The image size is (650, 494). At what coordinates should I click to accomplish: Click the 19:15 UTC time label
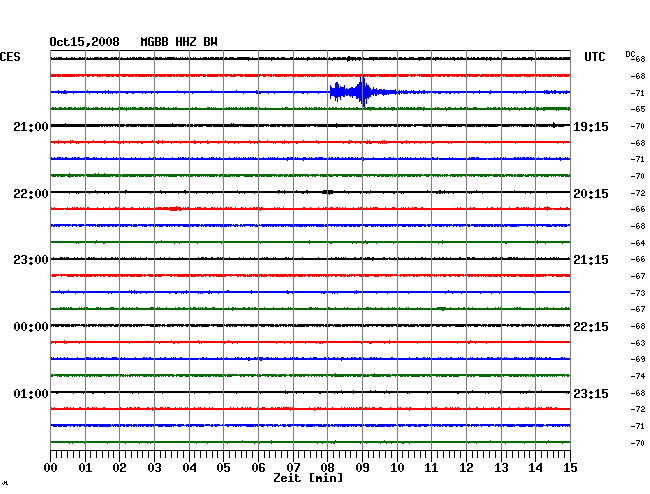pyautogui.click(x=591, y=127)
